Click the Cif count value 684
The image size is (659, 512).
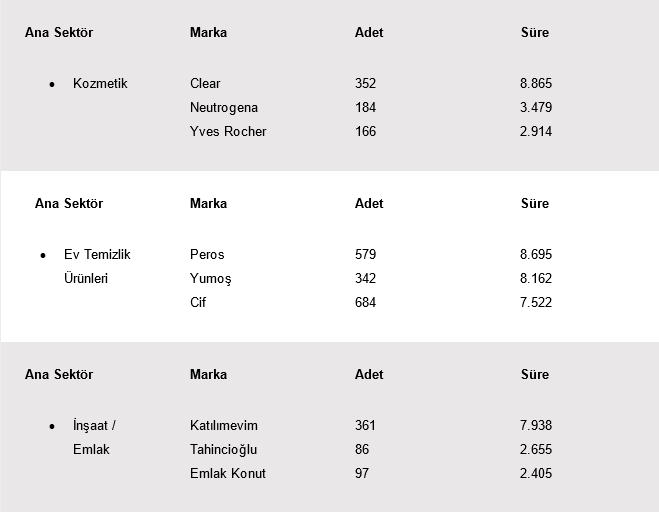point(365,302)
